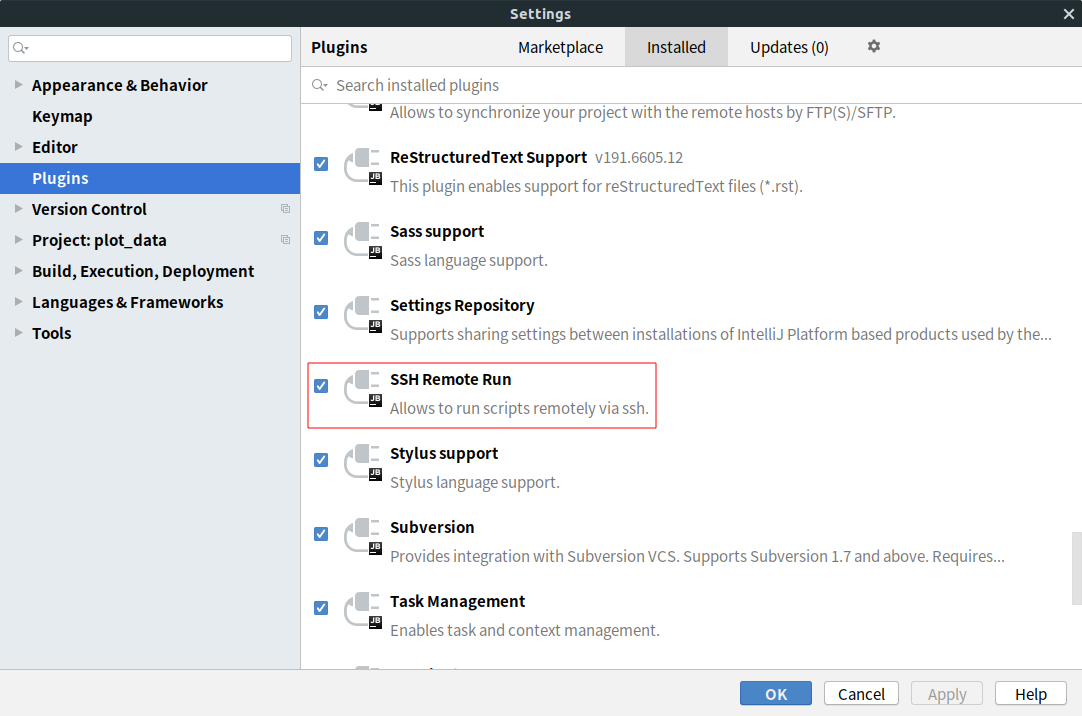Open the plugins gear settings menu

[874, 46]
